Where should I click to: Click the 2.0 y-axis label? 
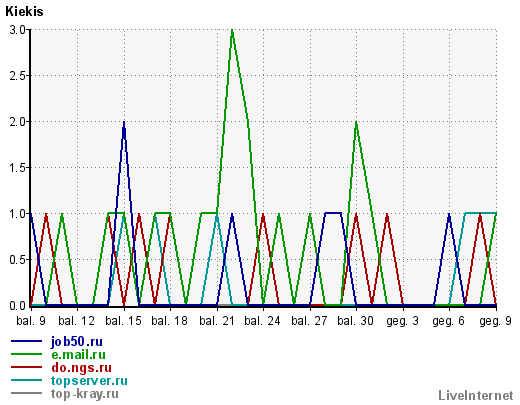tap(17, 122)
